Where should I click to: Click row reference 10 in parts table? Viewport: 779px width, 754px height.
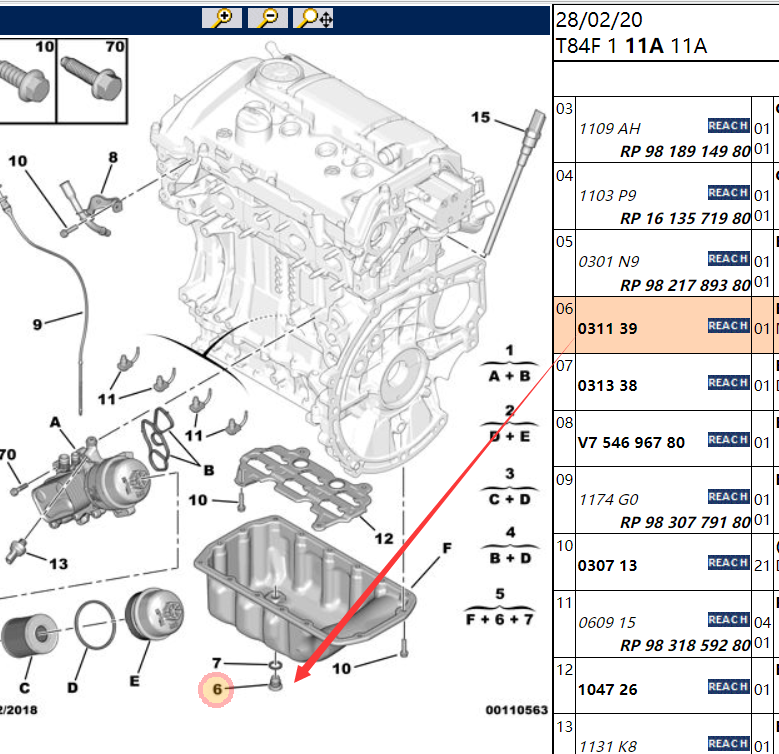564,546
